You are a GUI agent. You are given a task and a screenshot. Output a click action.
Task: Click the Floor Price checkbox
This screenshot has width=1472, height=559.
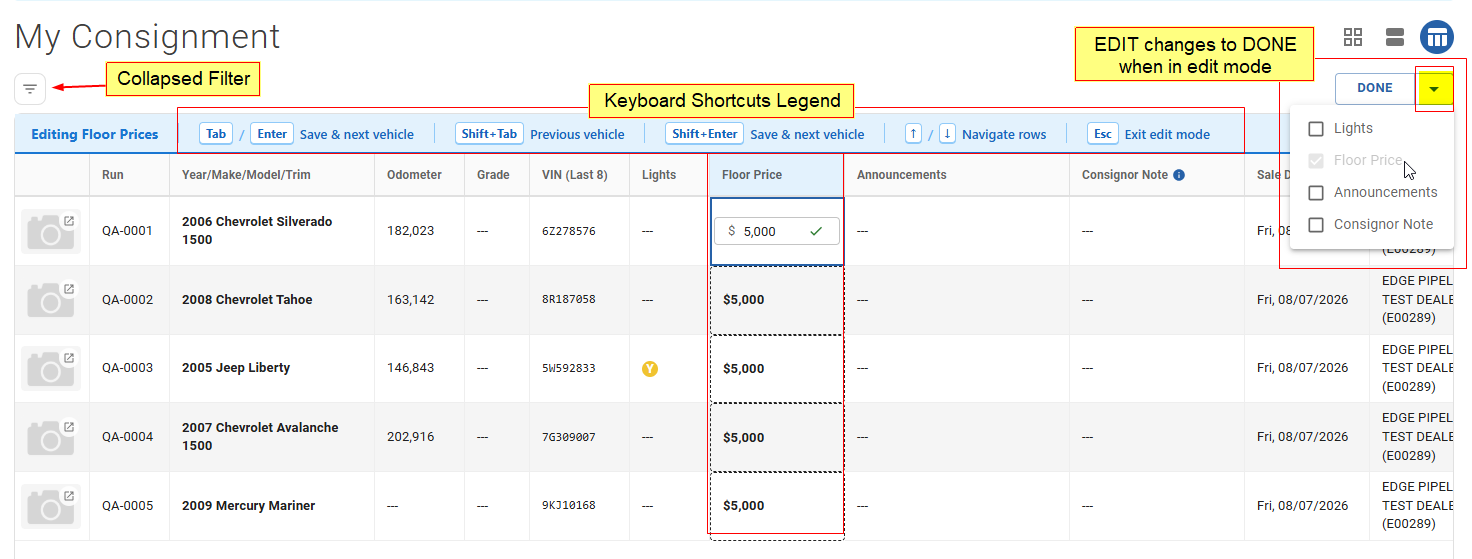click(x=1316, y=160)
